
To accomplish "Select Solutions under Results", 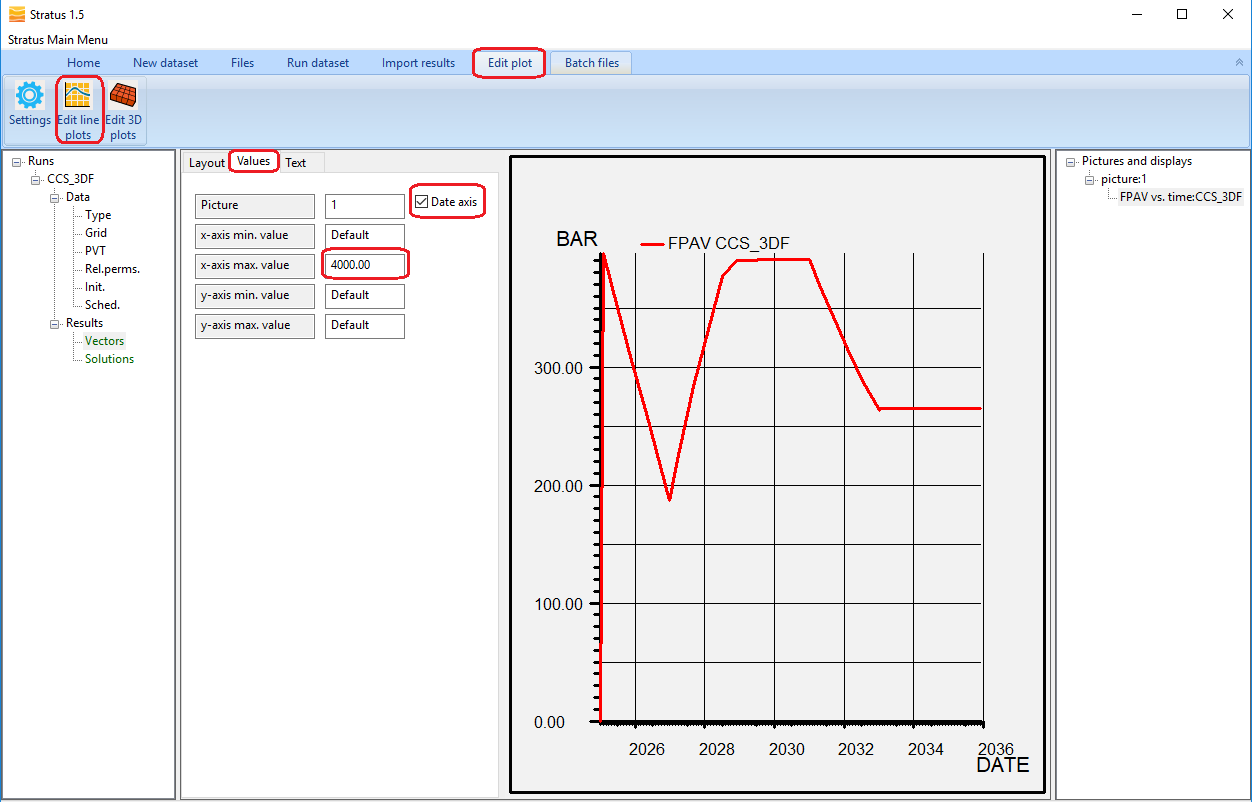I will coord(109,359).
